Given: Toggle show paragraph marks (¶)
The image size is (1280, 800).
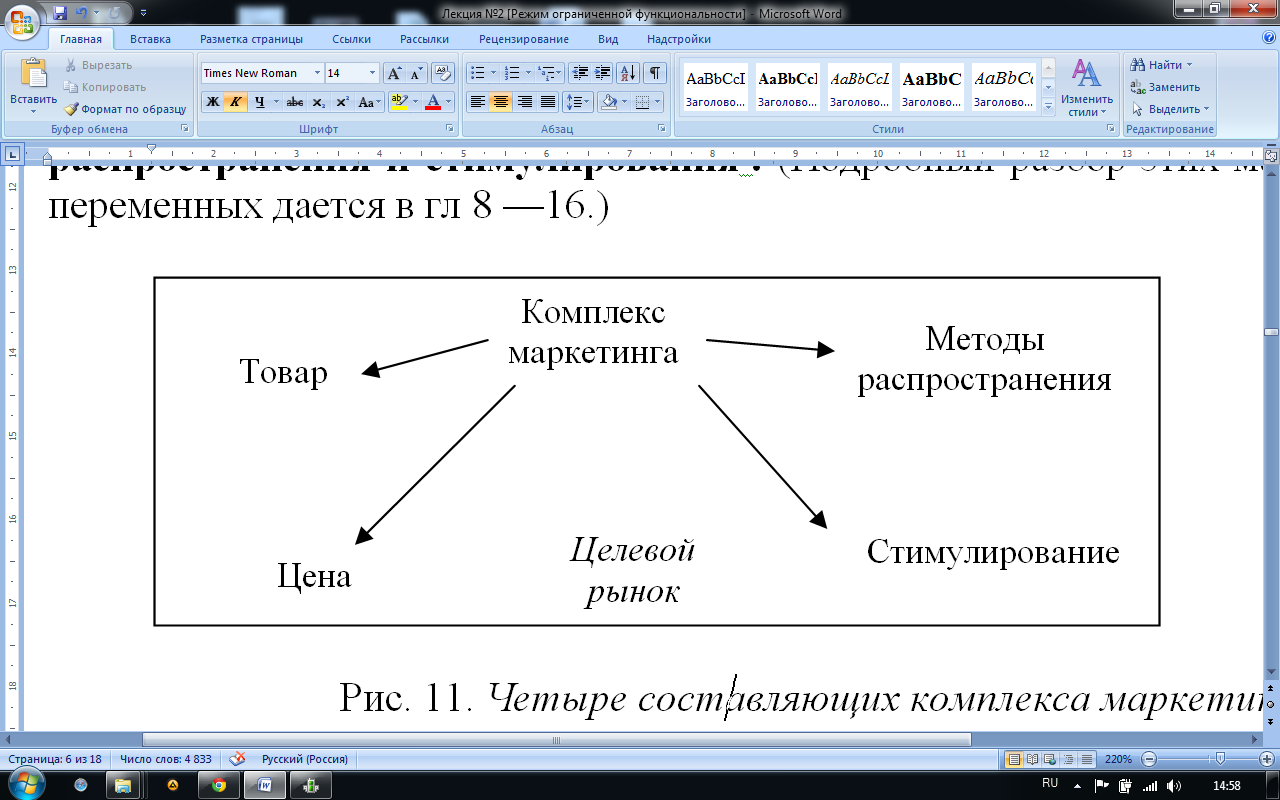Looking at the screenshot, I should coord(655,73).
